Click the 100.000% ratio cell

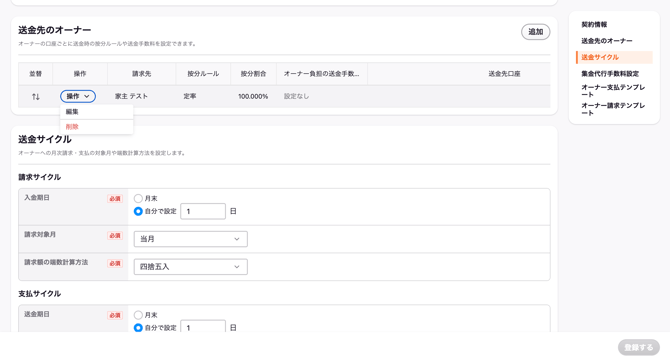[253, 97]
